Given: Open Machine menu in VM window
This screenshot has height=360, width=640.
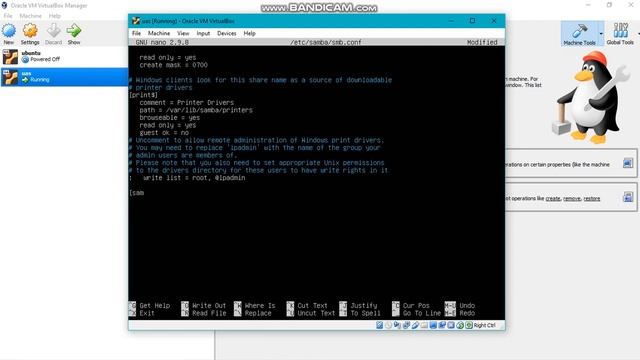Looking at the screenshot, I should pyautogui.click(x=159, y=33).
